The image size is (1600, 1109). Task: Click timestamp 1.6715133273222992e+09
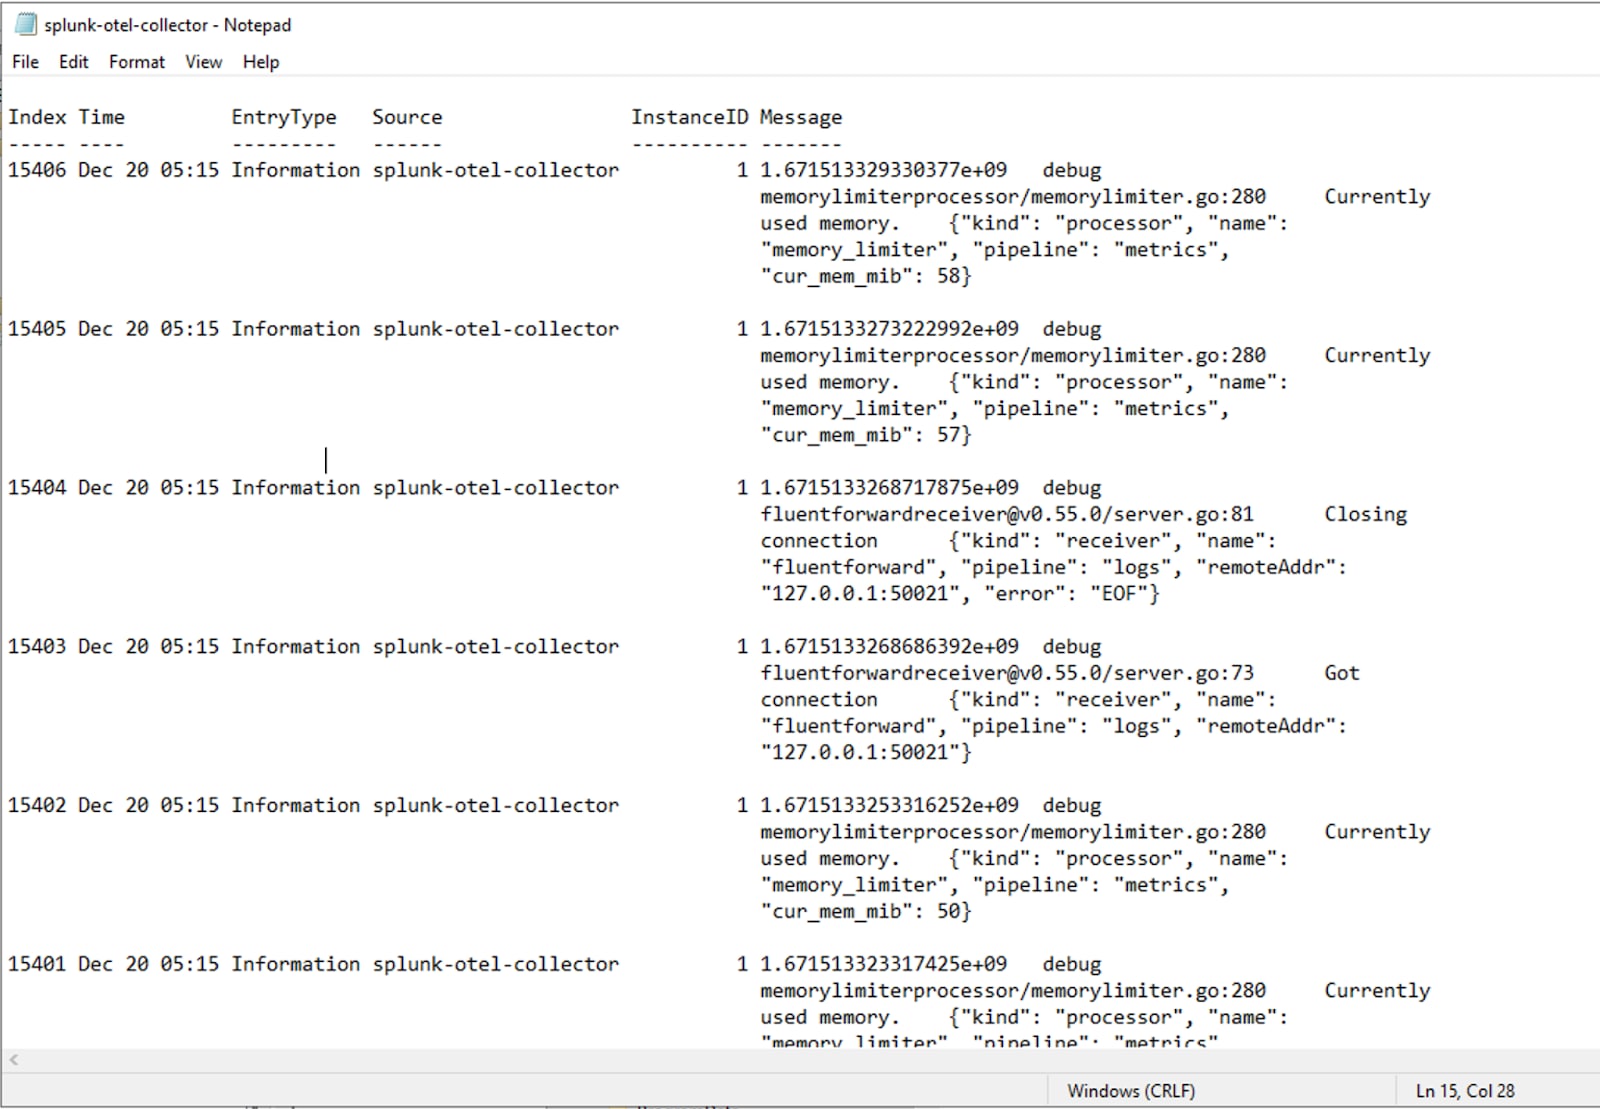point(890,329)
